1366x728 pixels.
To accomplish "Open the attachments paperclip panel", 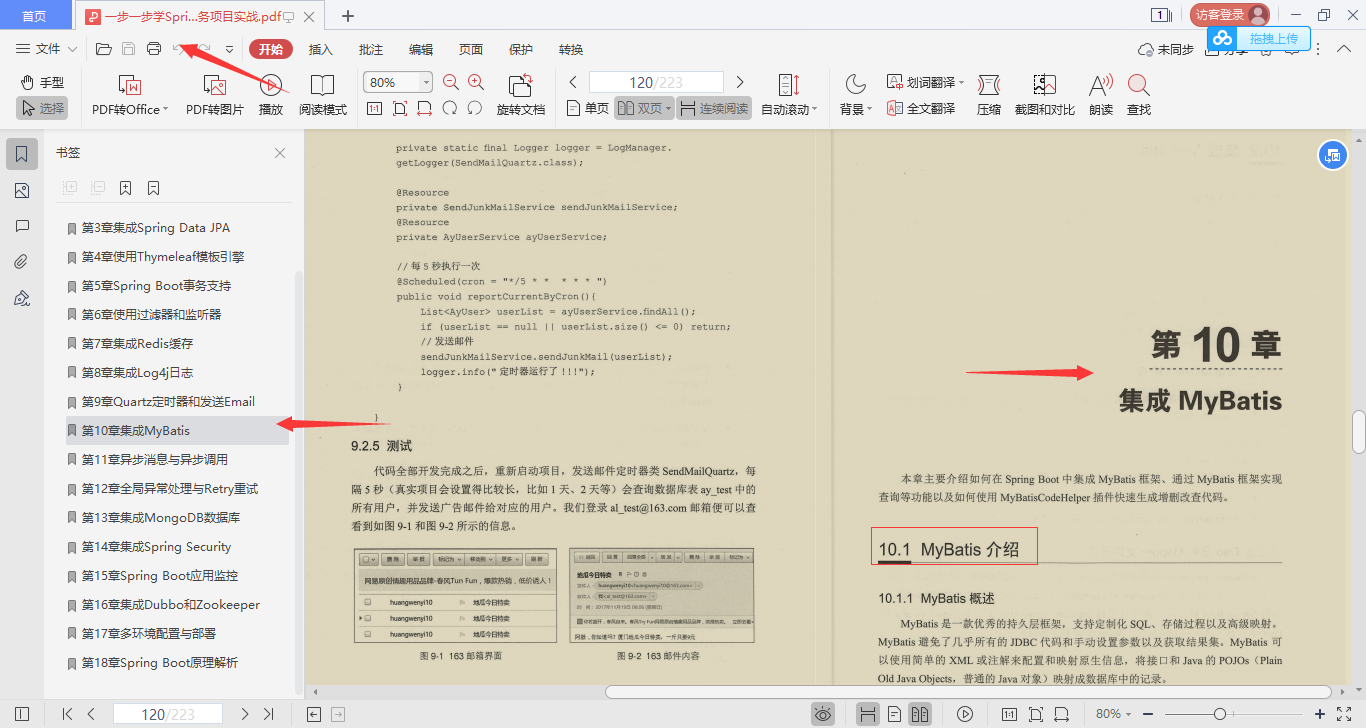I will tap(22, 262).
